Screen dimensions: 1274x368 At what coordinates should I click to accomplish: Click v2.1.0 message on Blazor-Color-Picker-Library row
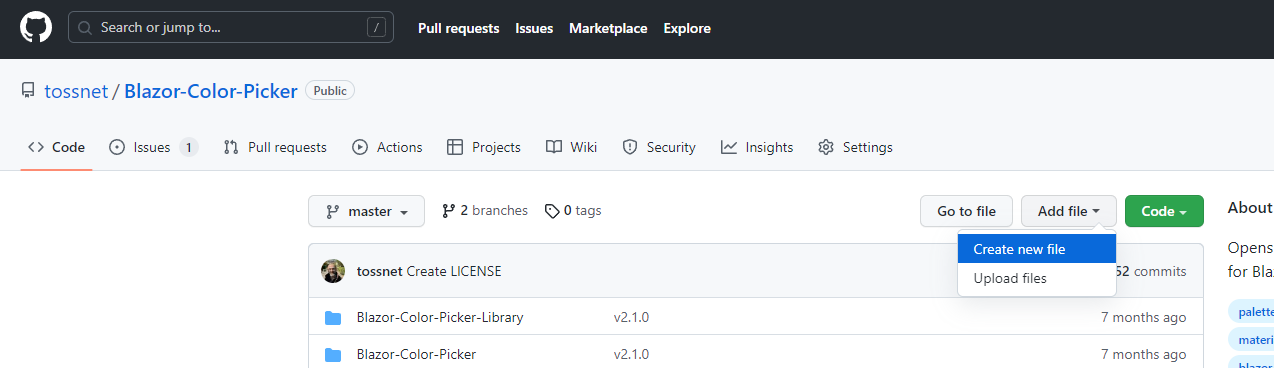pyautogui.click(x=632, y=318)
